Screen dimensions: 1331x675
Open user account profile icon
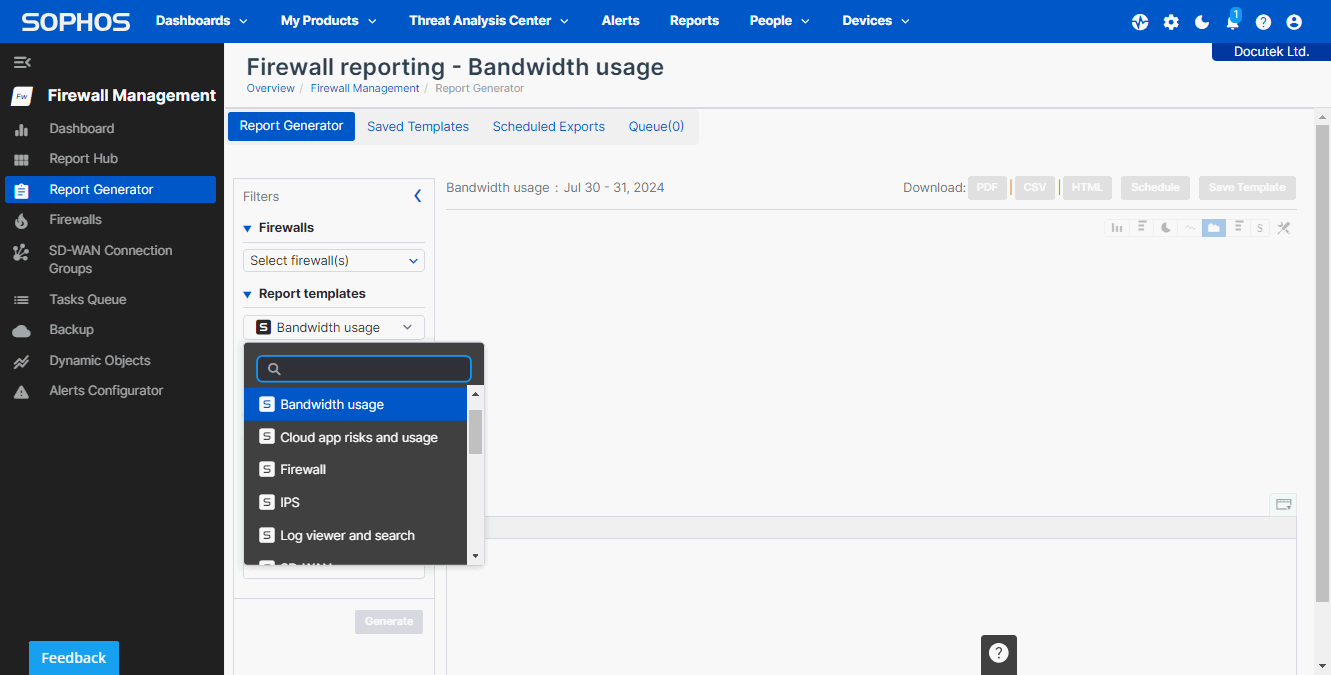tap(1294, 22)
